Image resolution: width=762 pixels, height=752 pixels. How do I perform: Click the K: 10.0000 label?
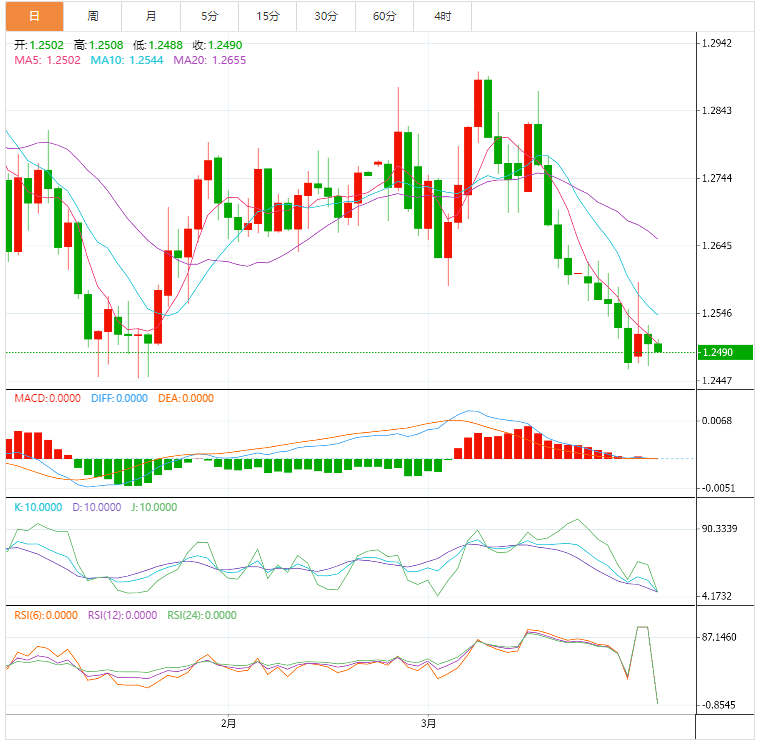[38, 507]
